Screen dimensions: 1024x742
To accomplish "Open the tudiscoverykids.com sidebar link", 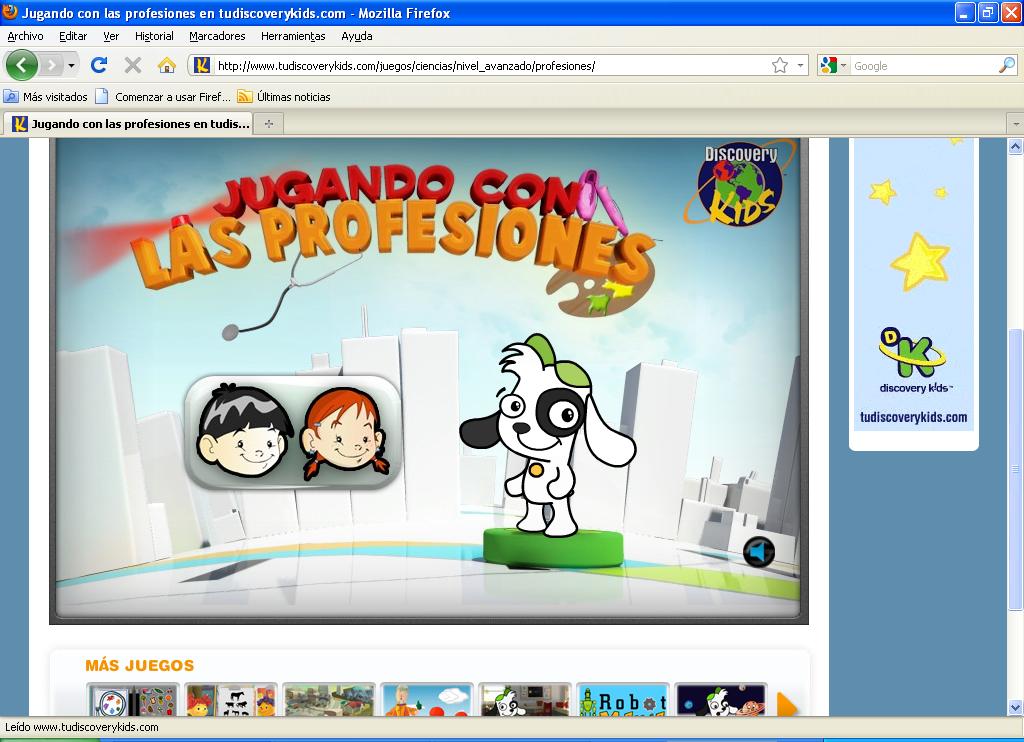I will pos(914,417).
